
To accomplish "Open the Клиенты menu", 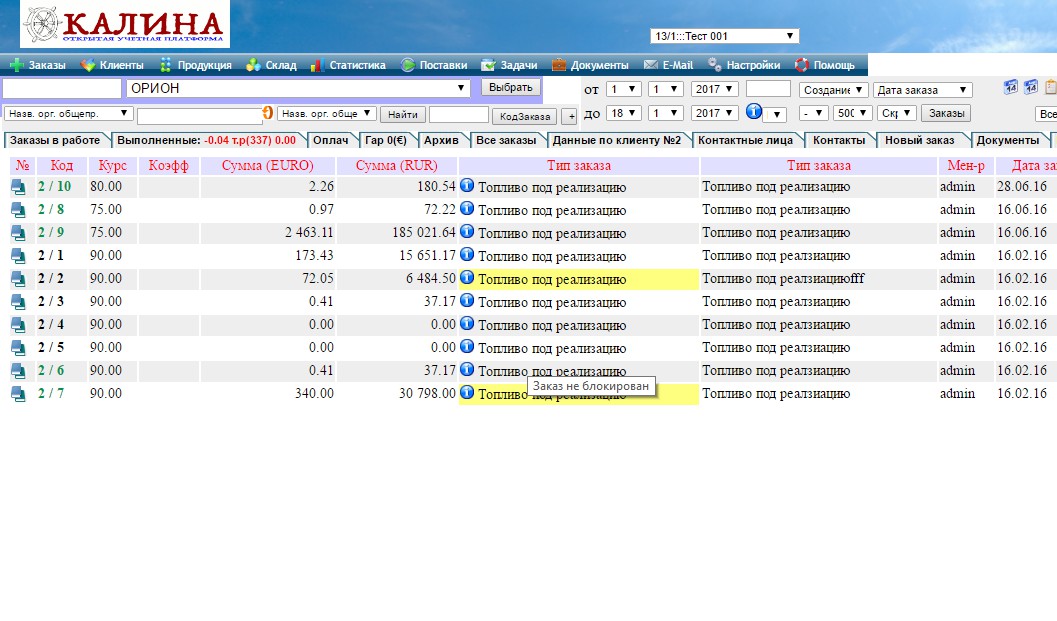I will pos(112,65).
